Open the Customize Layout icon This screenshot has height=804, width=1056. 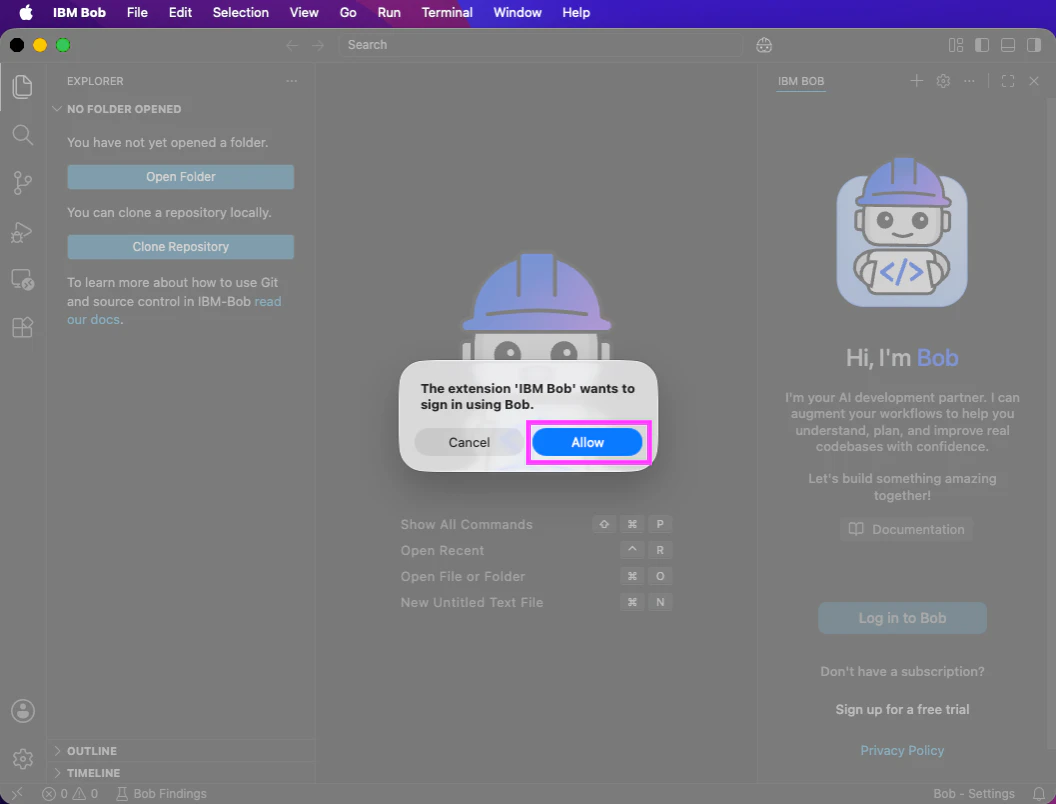click(956, 45)
